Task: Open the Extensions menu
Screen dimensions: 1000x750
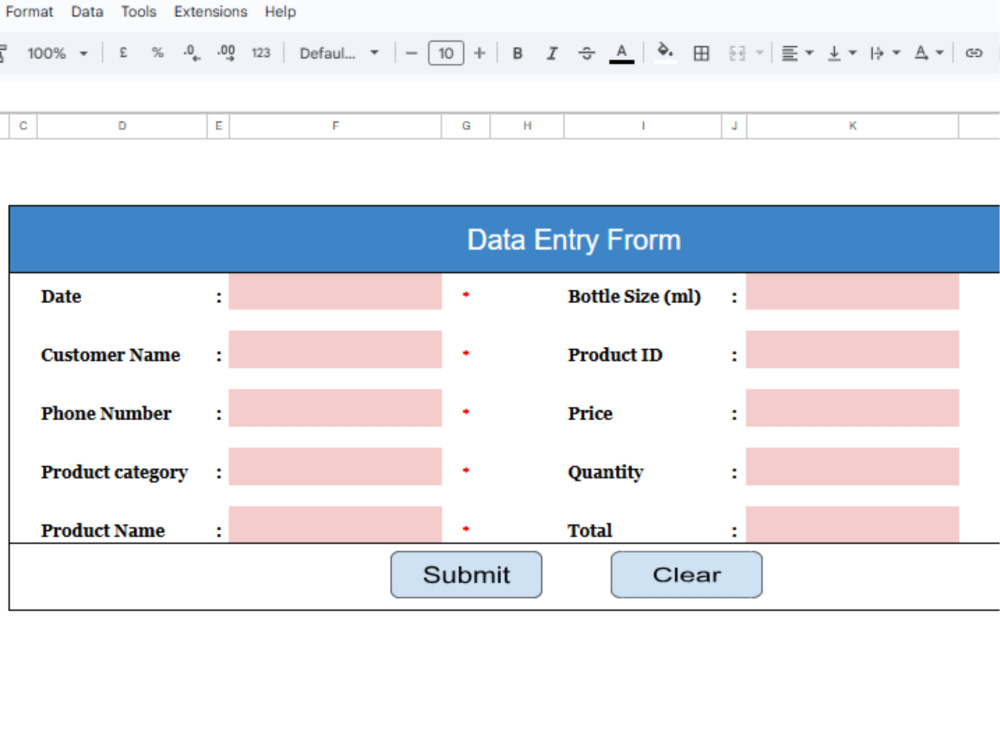Action: [x=210, y=11]
